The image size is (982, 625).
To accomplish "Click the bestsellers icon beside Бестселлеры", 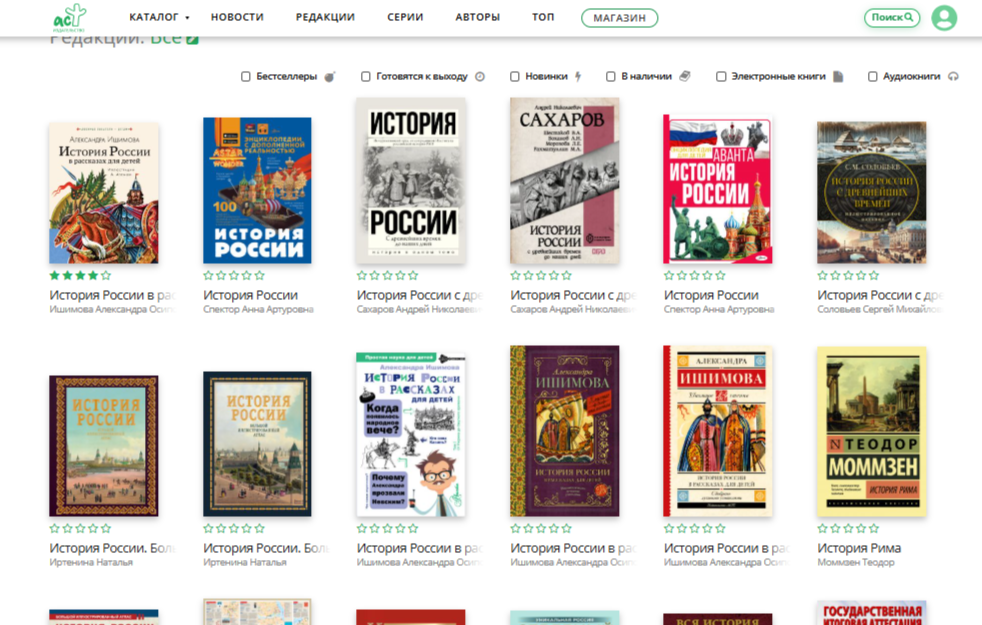I will coord(330,76).
